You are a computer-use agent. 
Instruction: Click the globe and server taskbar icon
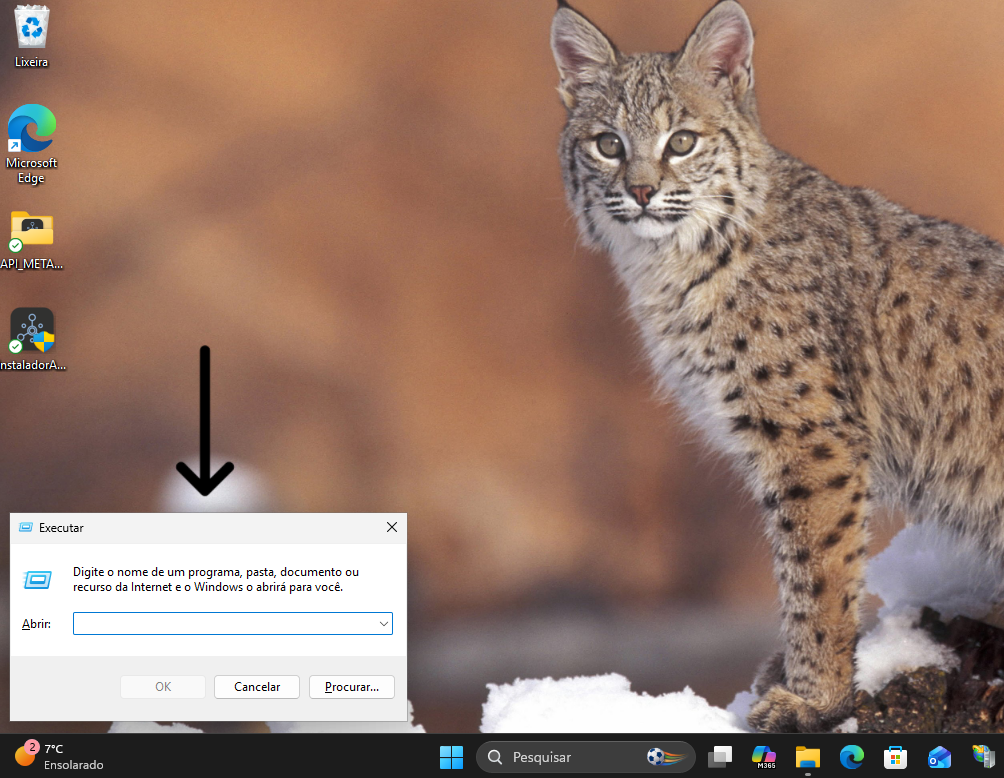coord(983,757)
